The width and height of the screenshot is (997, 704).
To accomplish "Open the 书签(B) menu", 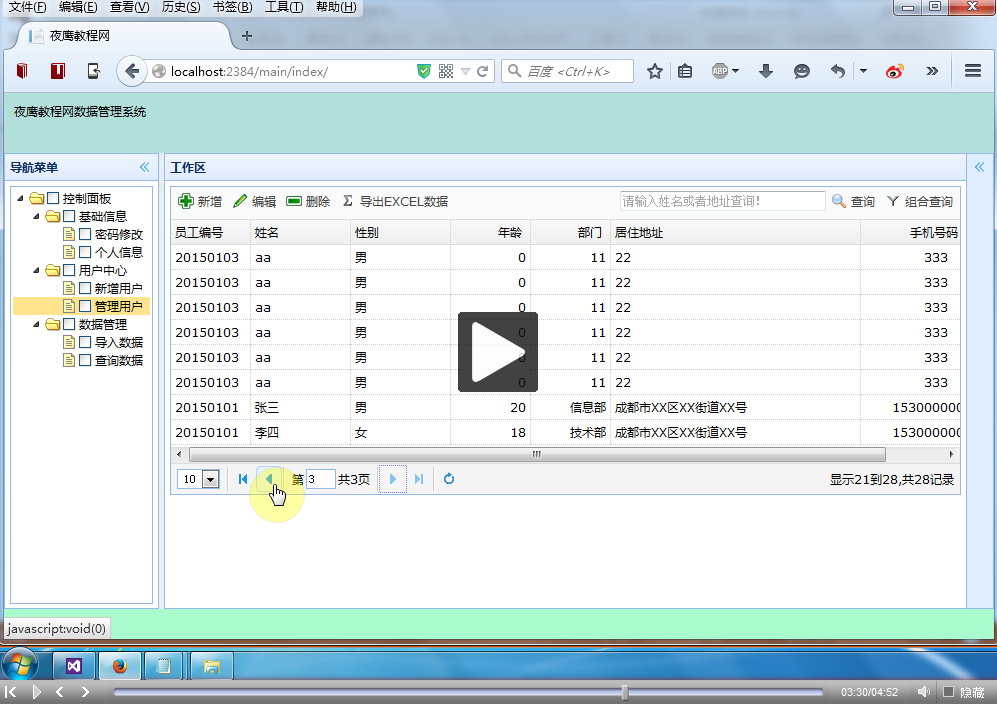I will point(234,7).
